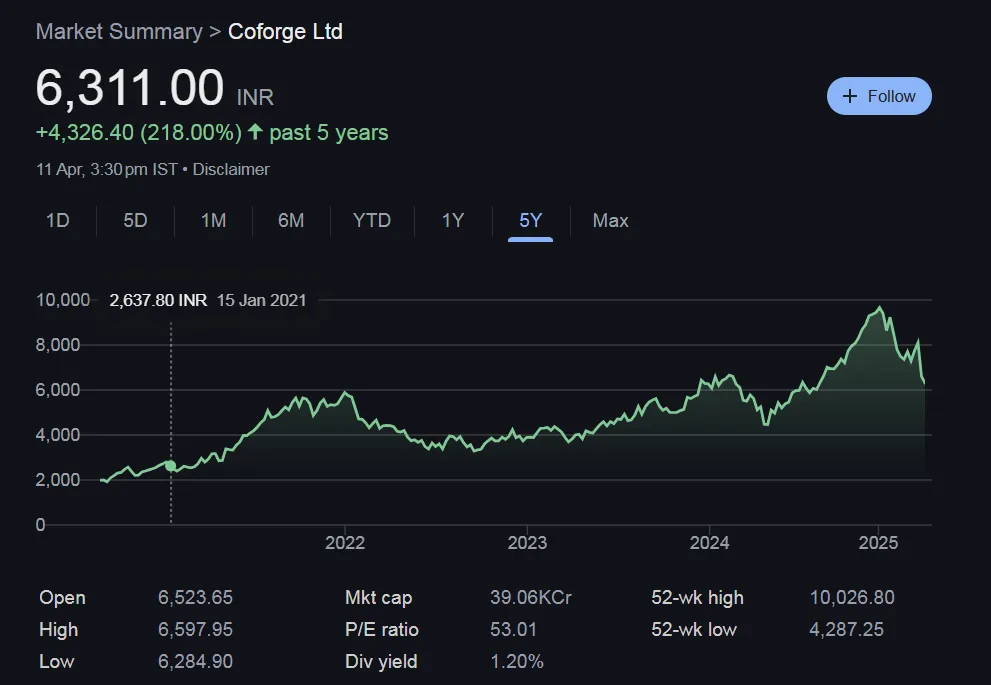Click the green up arrow icon
Screen dimensions: 991x685
pos(255,131)
